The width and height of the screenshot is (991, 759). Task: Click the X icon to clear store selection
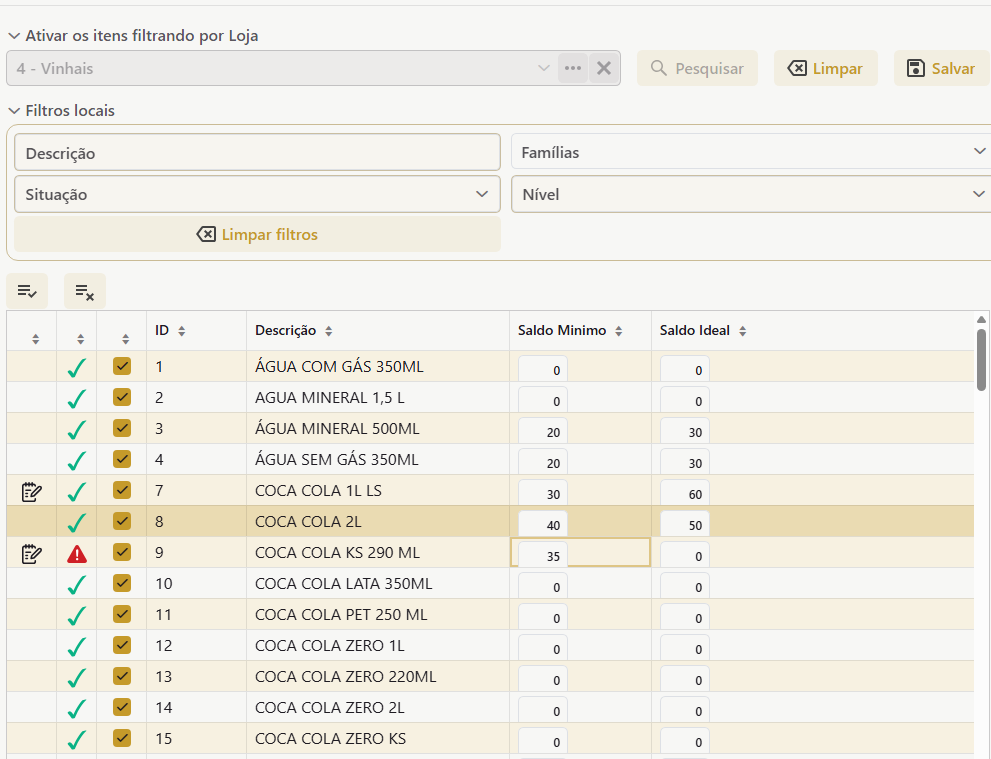(604, 68)
